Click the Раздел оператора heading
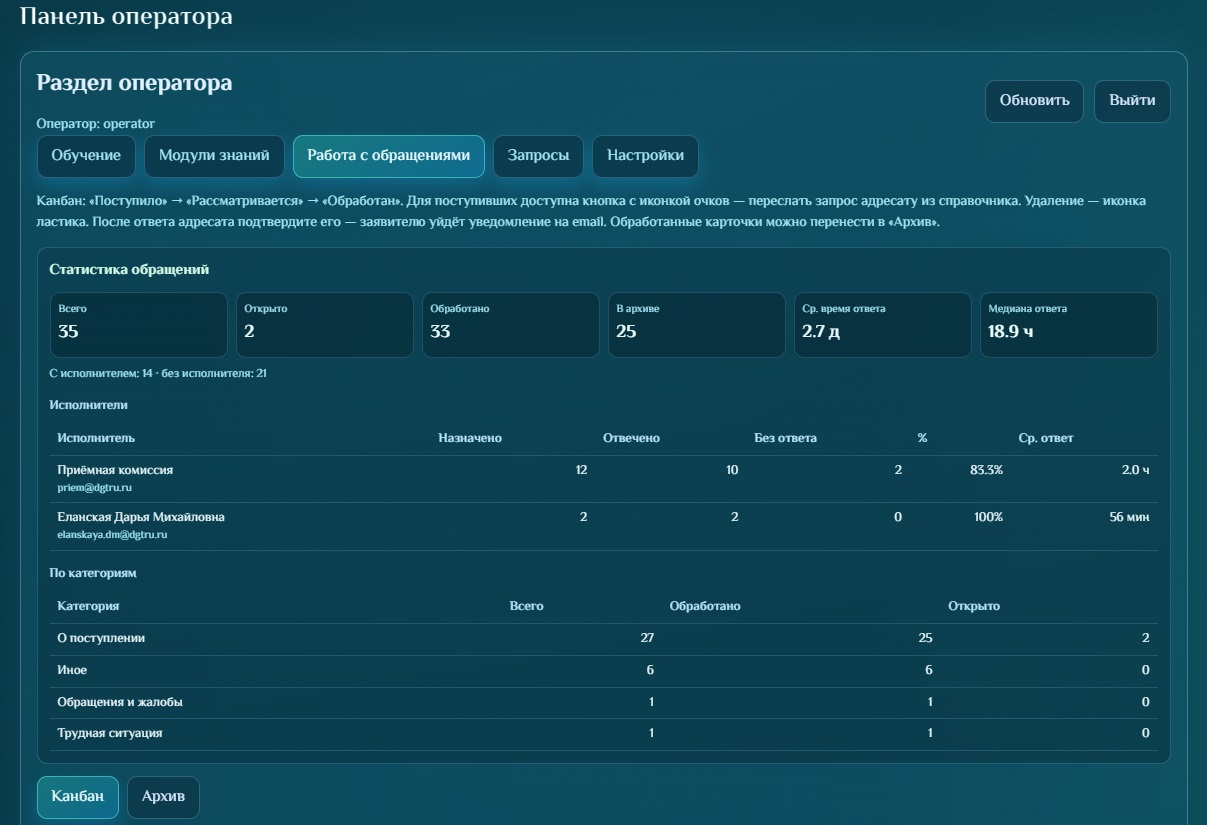Screen dimensions: 1207x825 (x=134, y=83)
